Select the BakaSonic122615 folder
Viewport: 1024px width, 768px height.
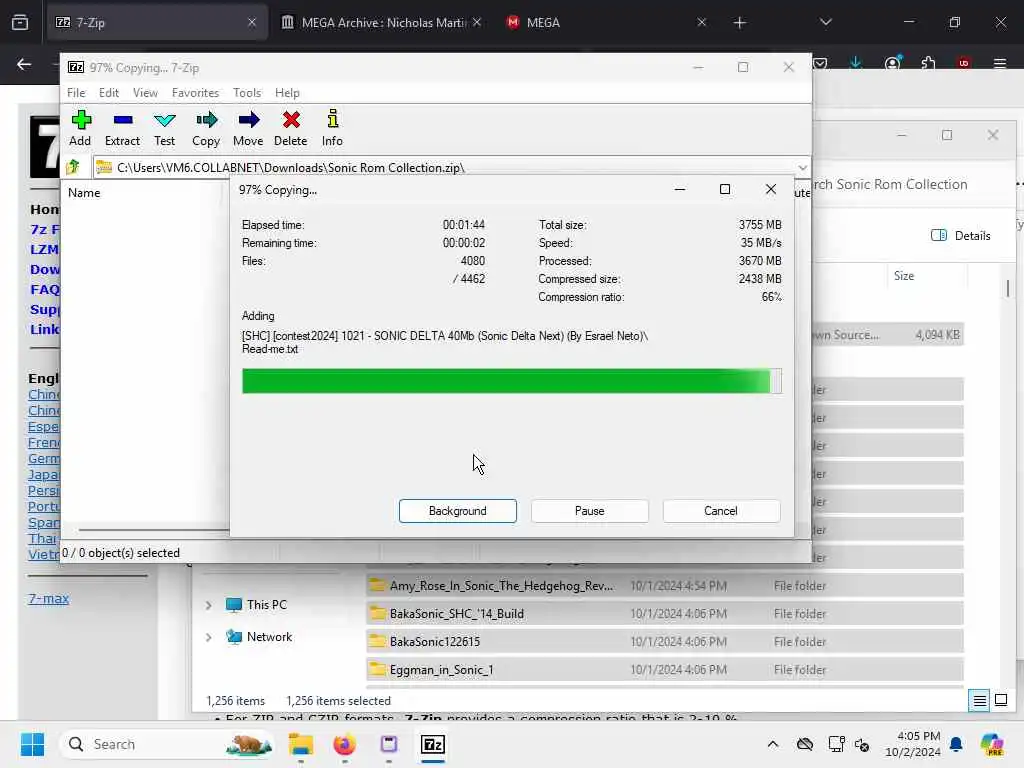tap(664, 642)
